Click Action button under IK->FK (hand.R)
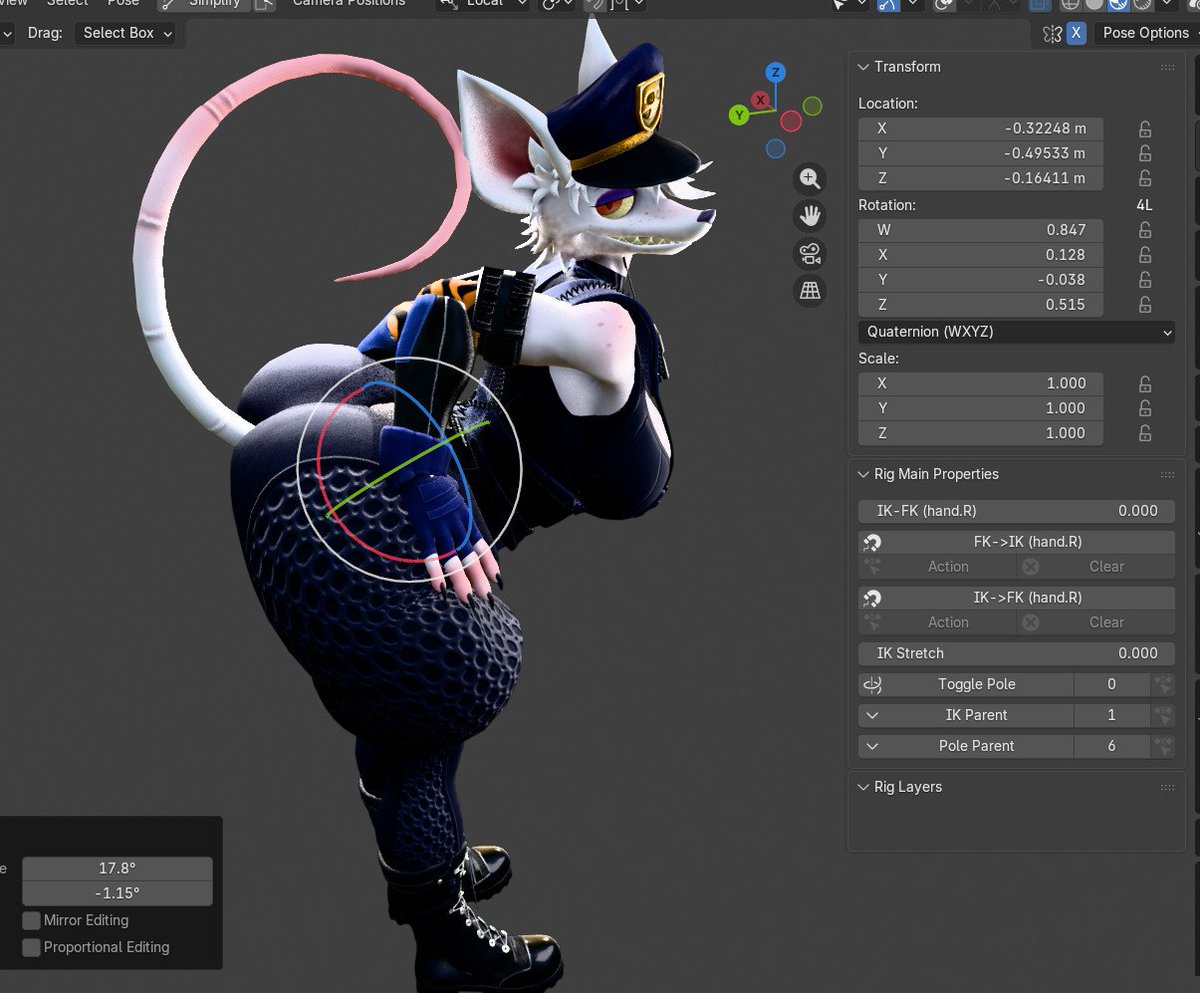The image size is (1200, 993). (x=937, y=622)
